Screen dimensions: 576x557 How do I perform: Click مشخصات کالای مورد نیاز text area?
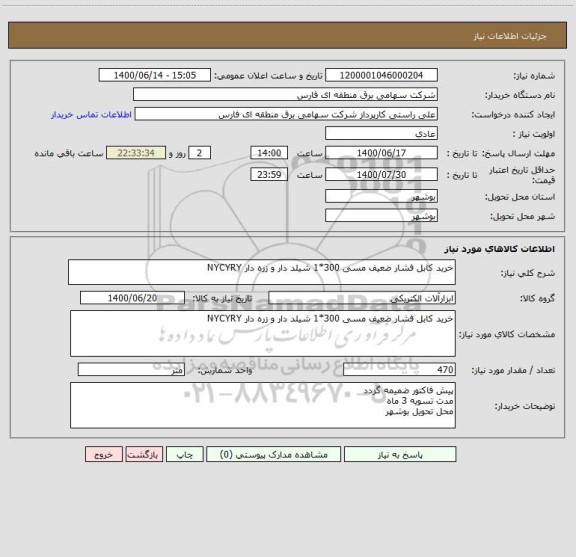coord(263,334)
